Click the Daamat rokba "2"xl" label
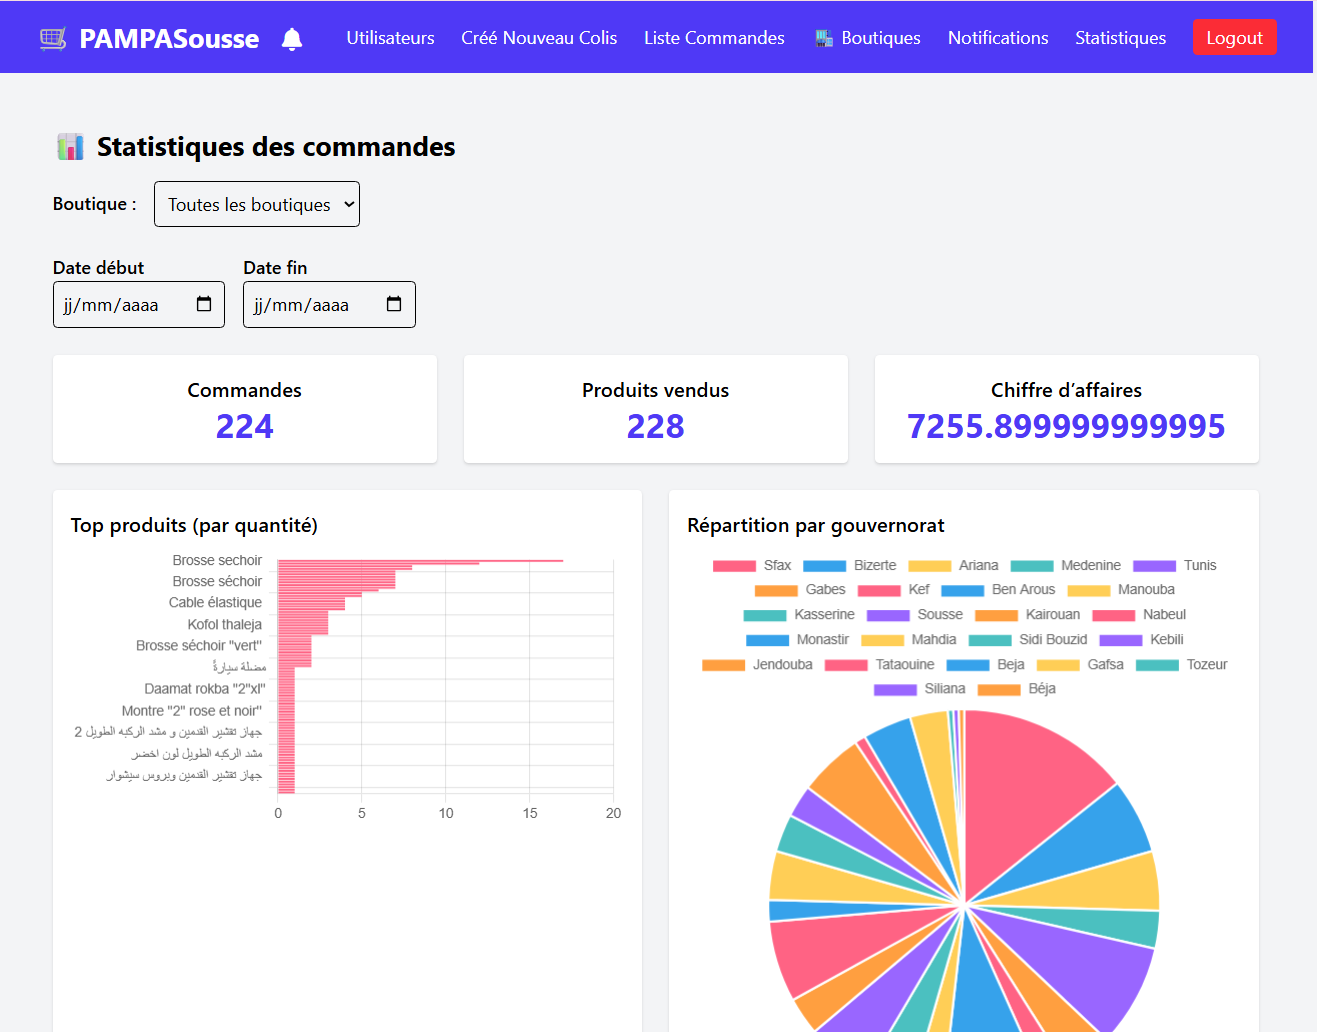Screen dimensions: 1317x1032 tap(205, 689)
